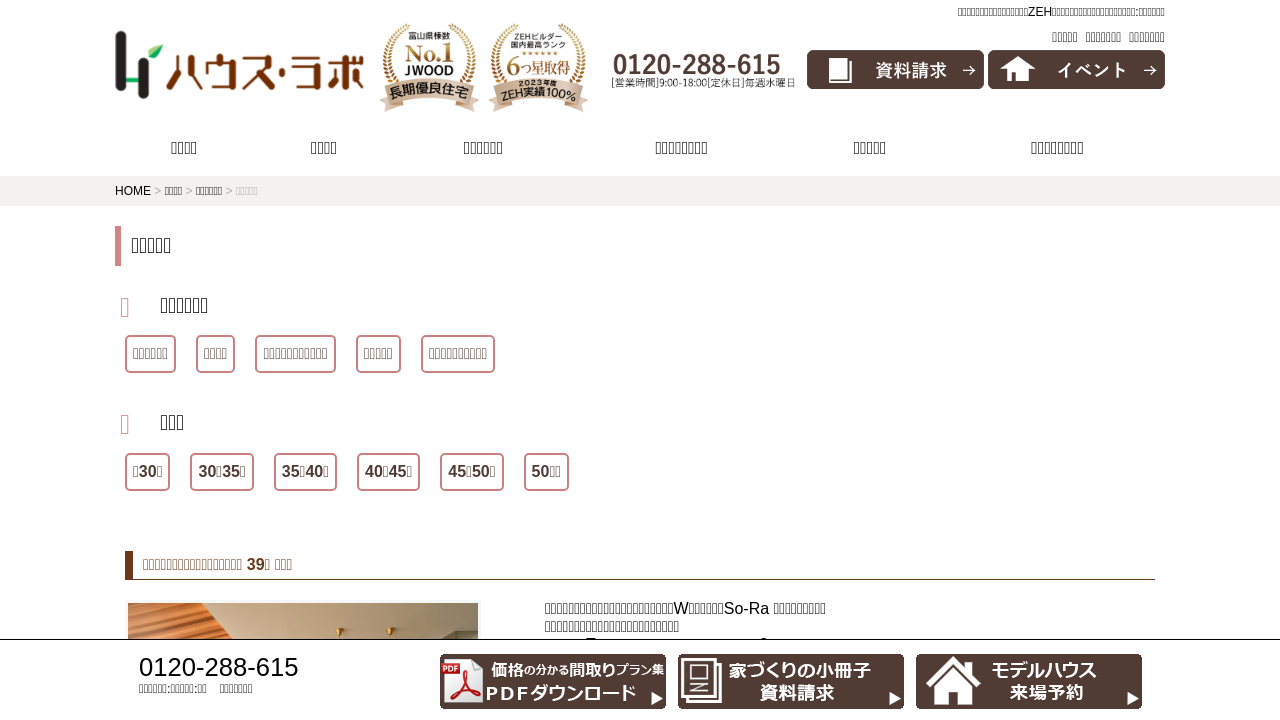The width and height of the screenshot is (1280, 720).
Task: Open the 資料請求 header button
Action: coord(895,70)
